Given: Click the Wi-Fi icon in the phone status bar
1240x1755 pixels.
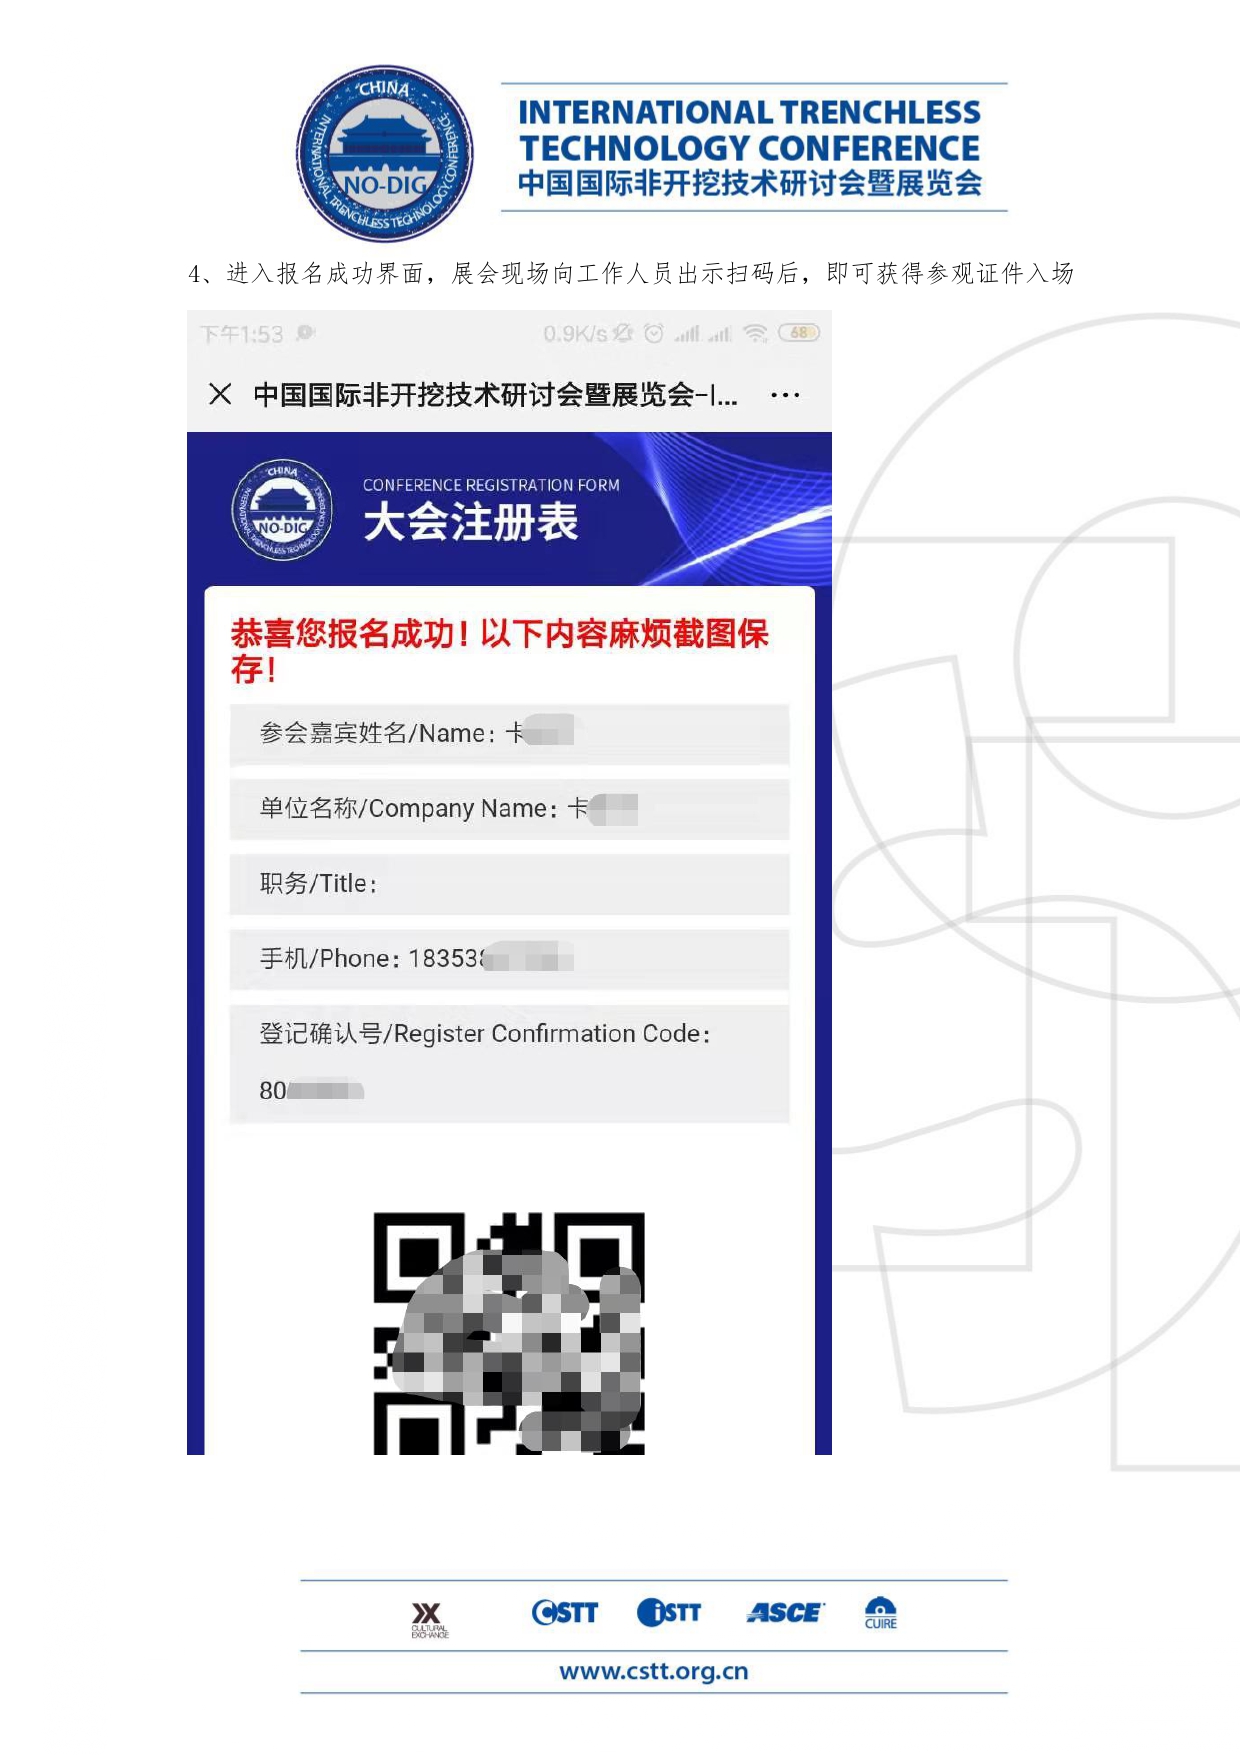Looking at the screenshot, I should (x=756, y=333).
